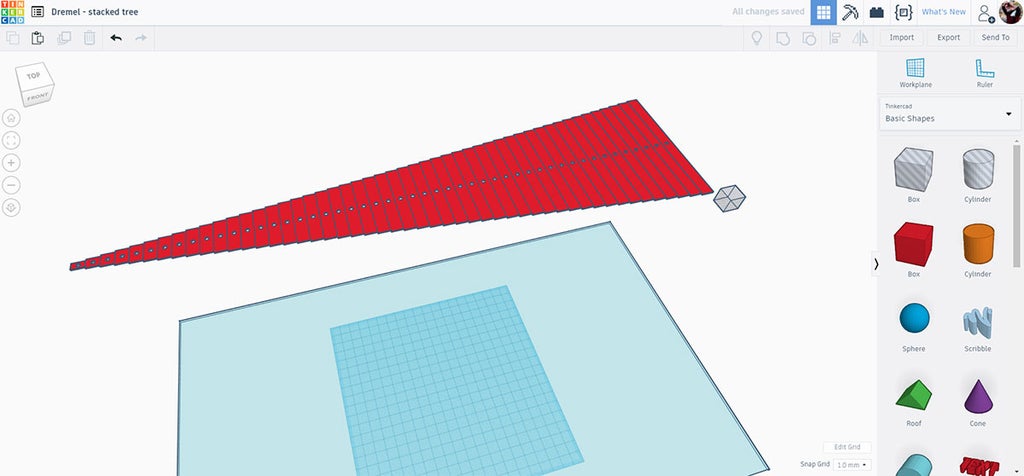1024x476 pixels.
Task: Redo the last undone action
Action: pos(140,38)
